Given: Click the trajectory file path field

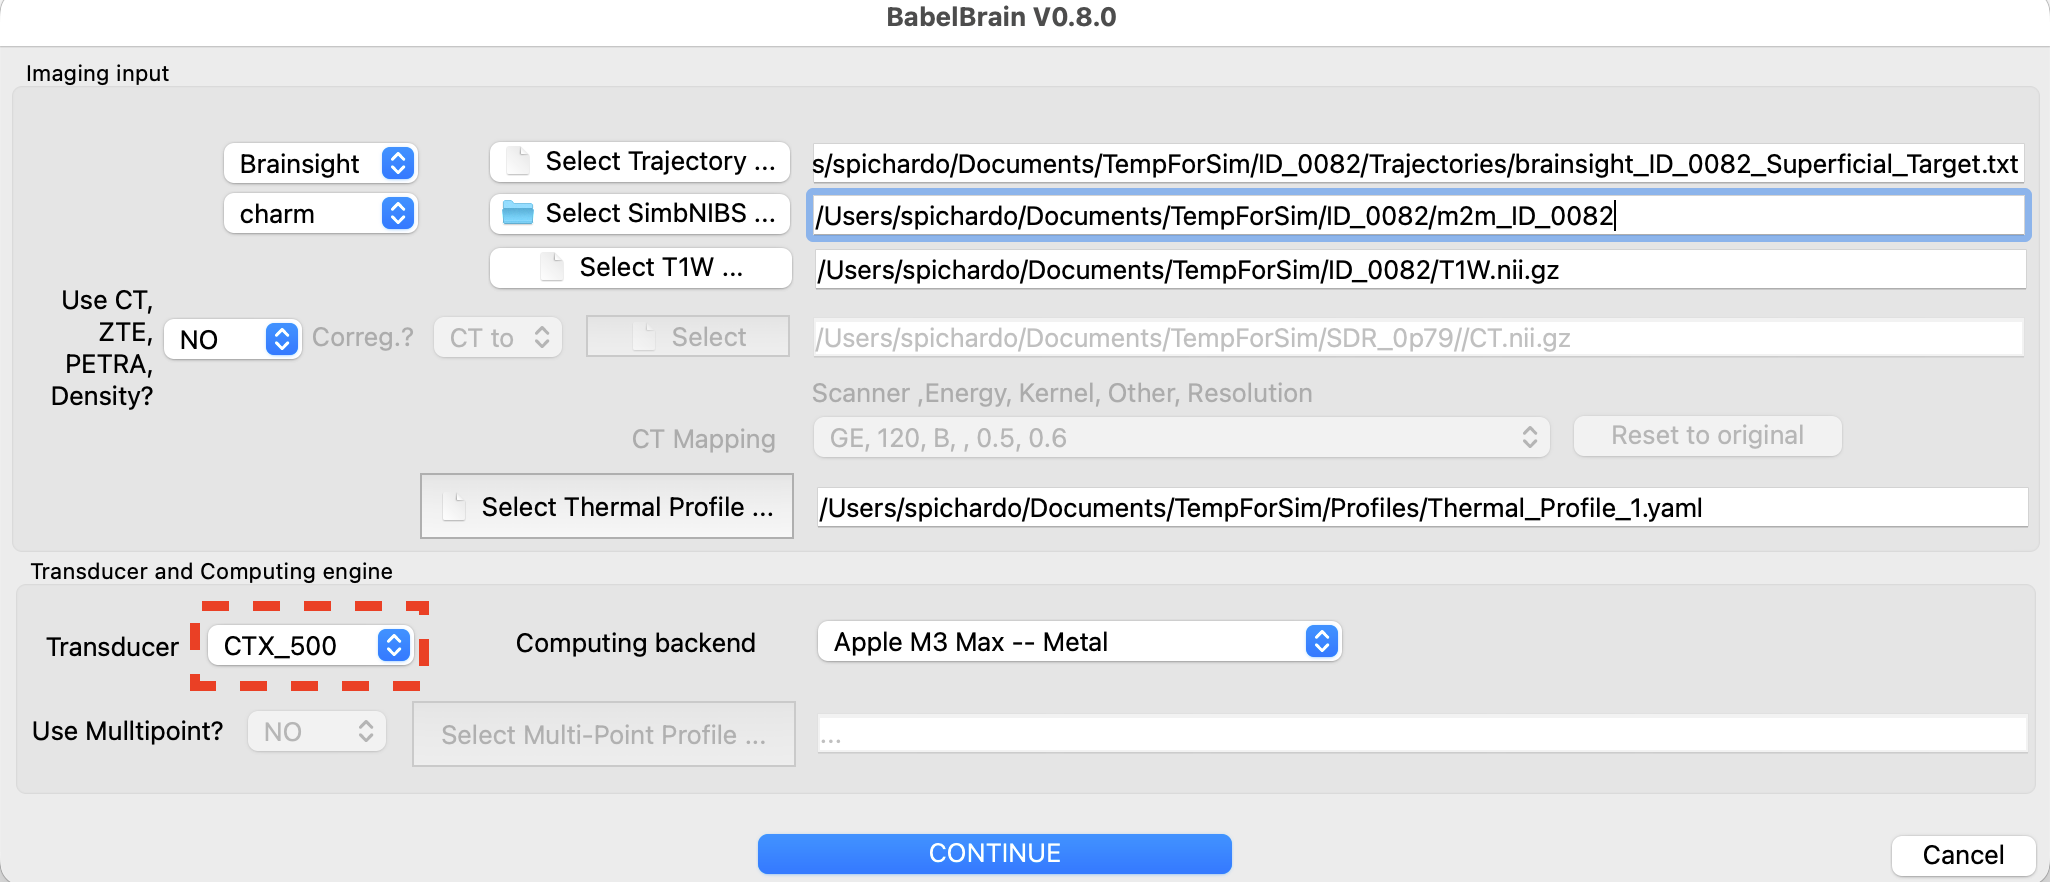Looking at the screenshot, I should click(1417, 164).
